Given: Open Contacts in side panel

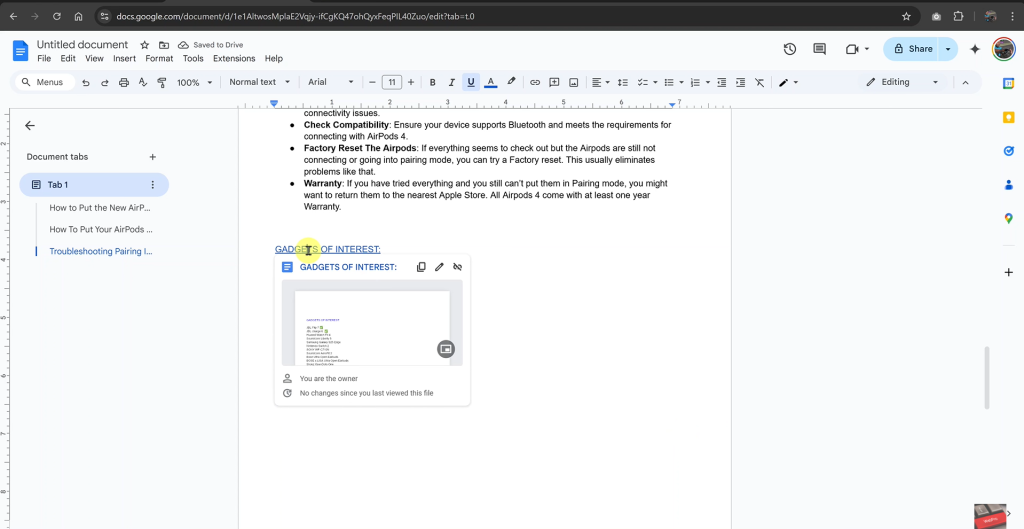Looking at the screenshot, I should [x=1008, y=185].
